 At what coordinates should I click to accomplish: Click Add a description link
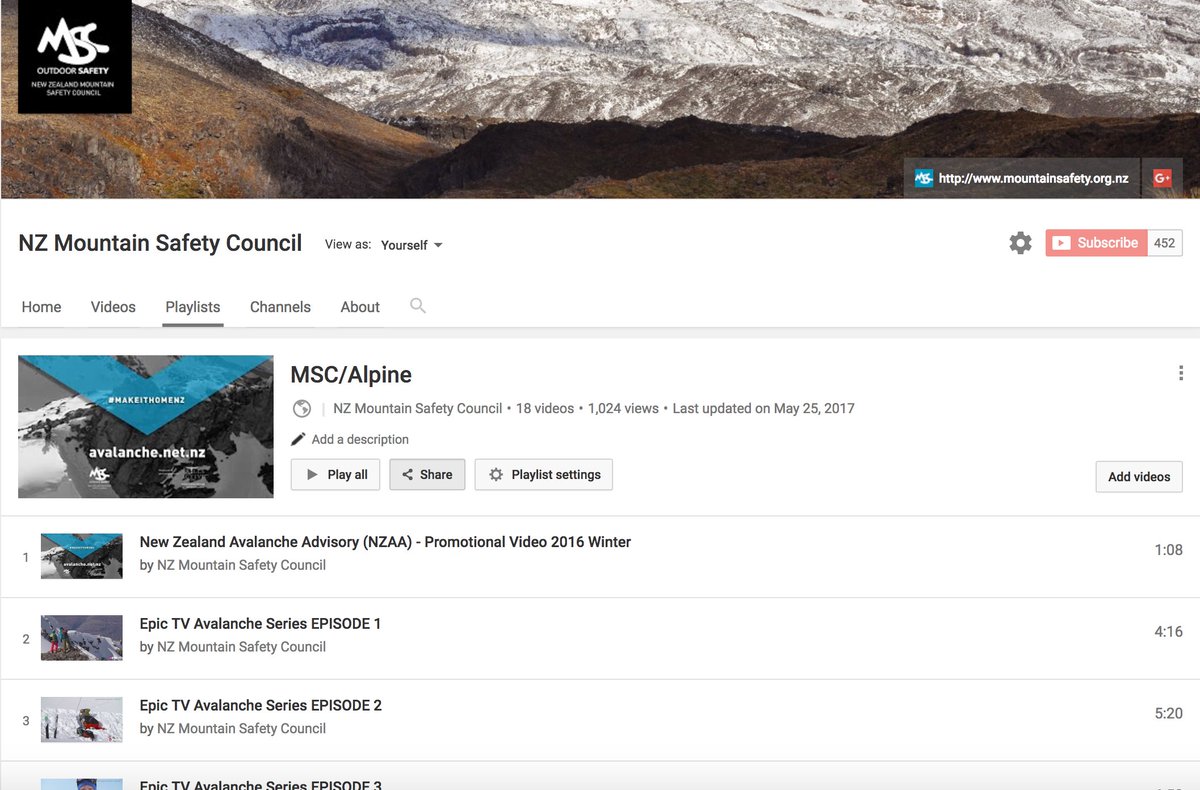coord(360,439)
